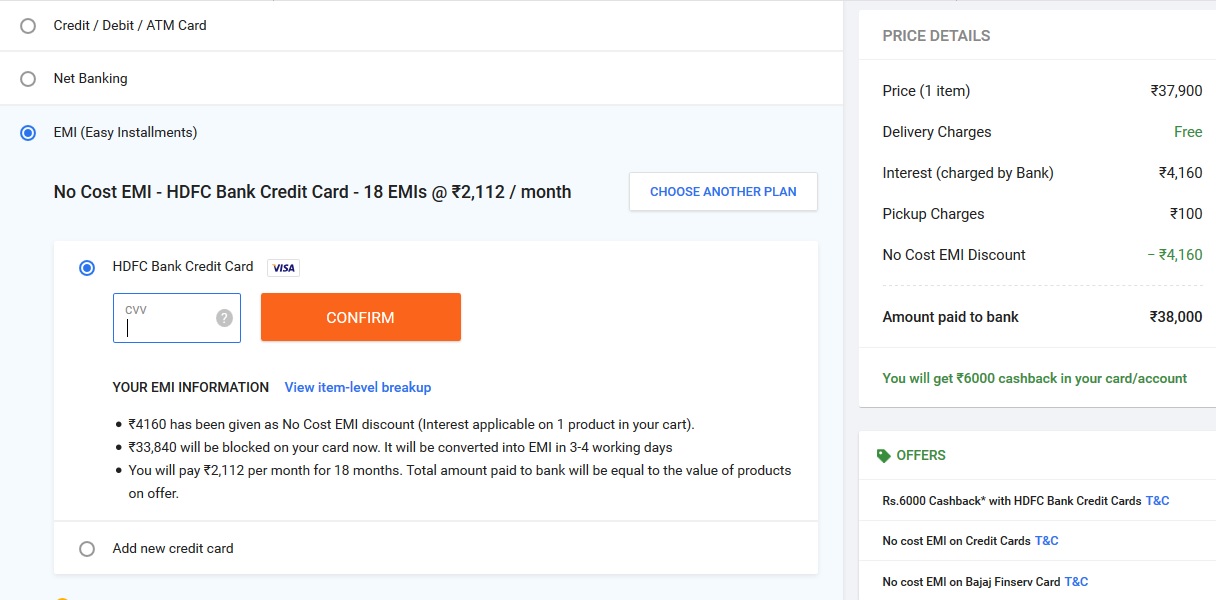The image size is (1216, 600).
Task: Click the VISA card logo
Action: (x=283, y=268)
